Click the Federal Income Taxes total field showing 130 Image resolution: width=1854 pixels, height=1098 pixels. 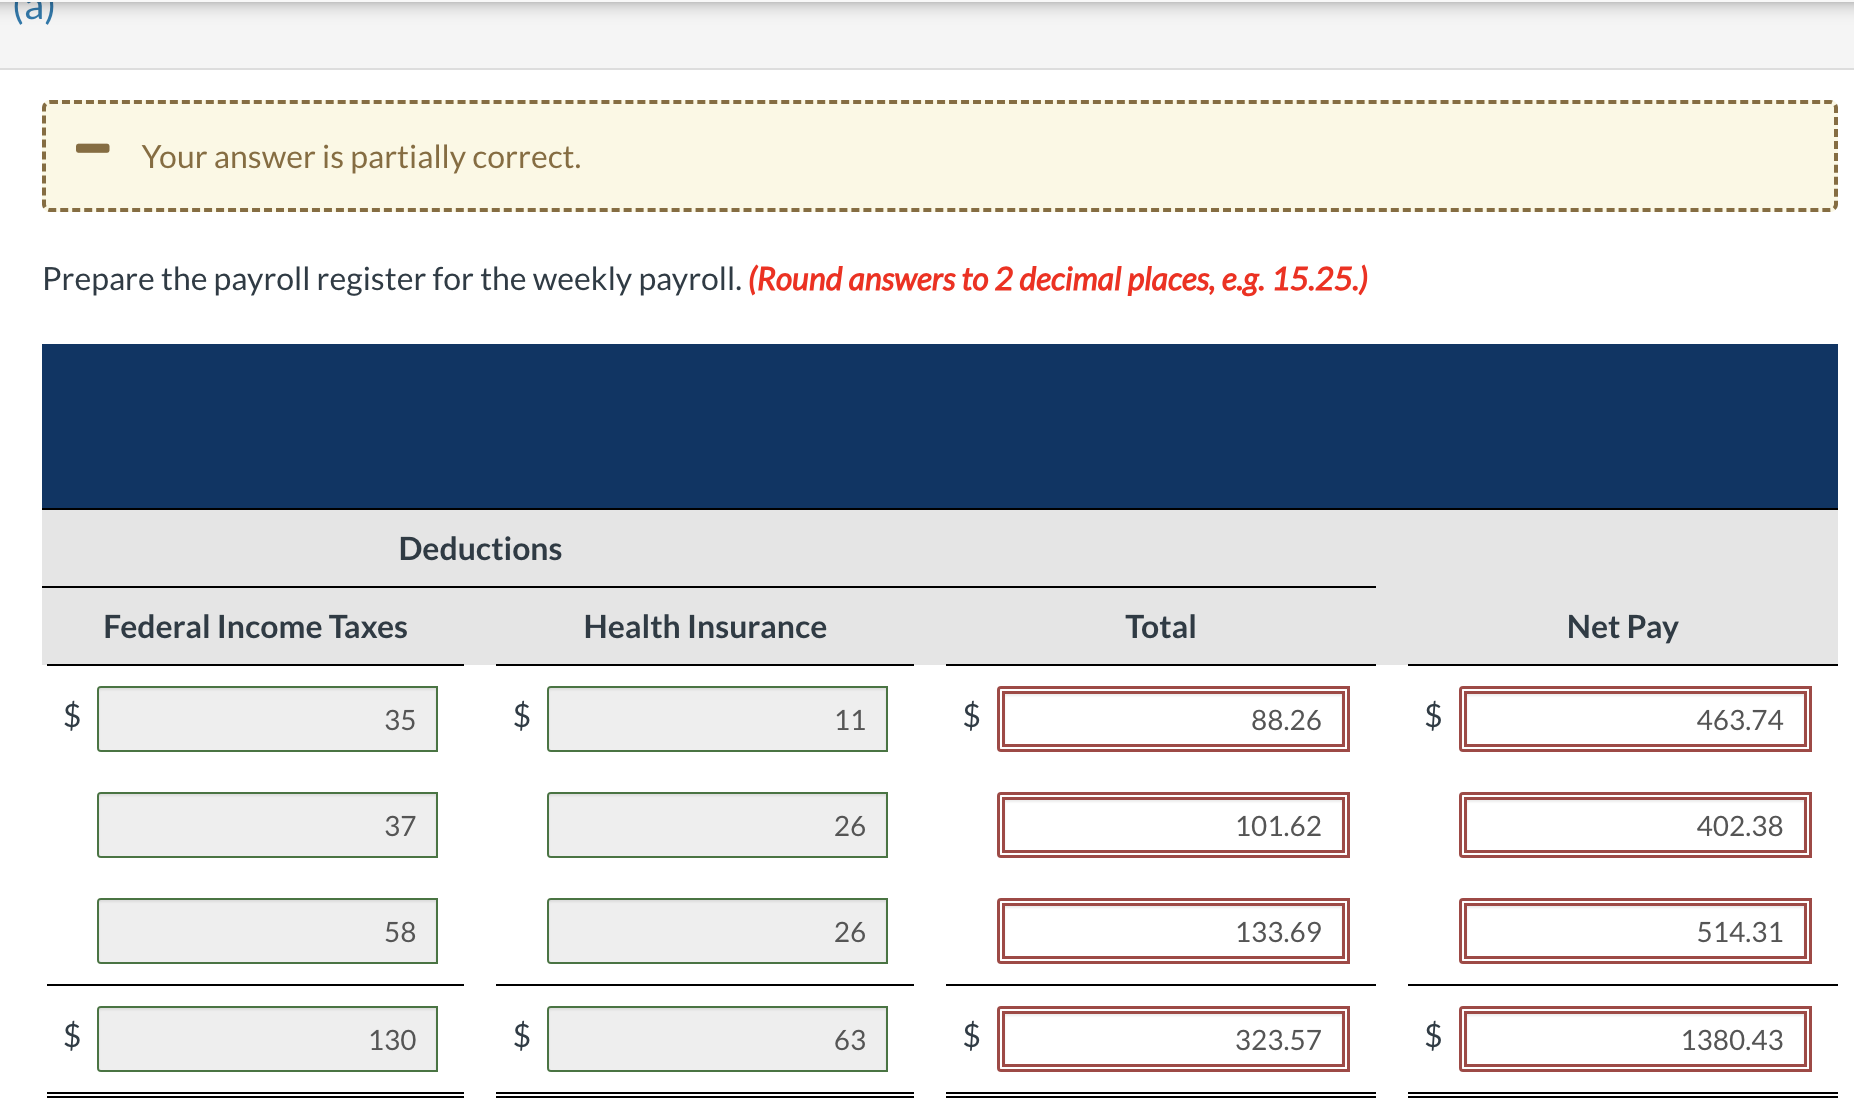tap(267, 1039)
